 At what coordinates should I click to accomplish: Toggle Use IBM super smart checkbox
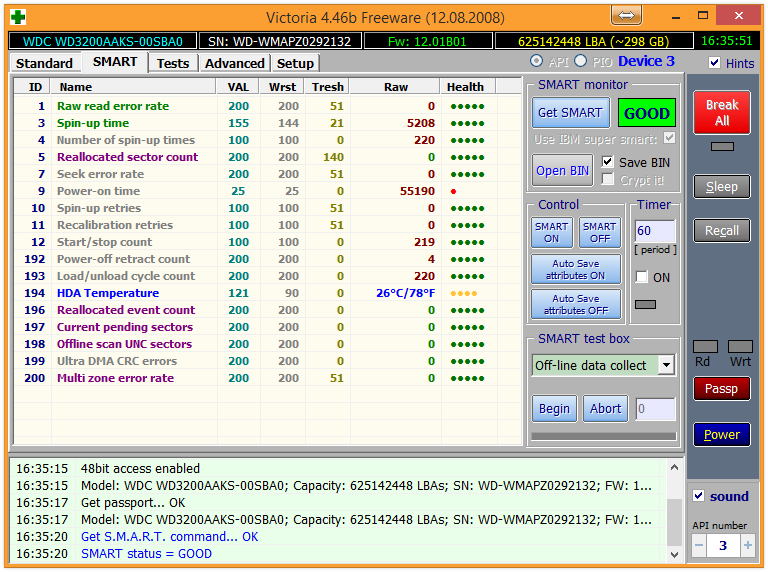point(669,138)
